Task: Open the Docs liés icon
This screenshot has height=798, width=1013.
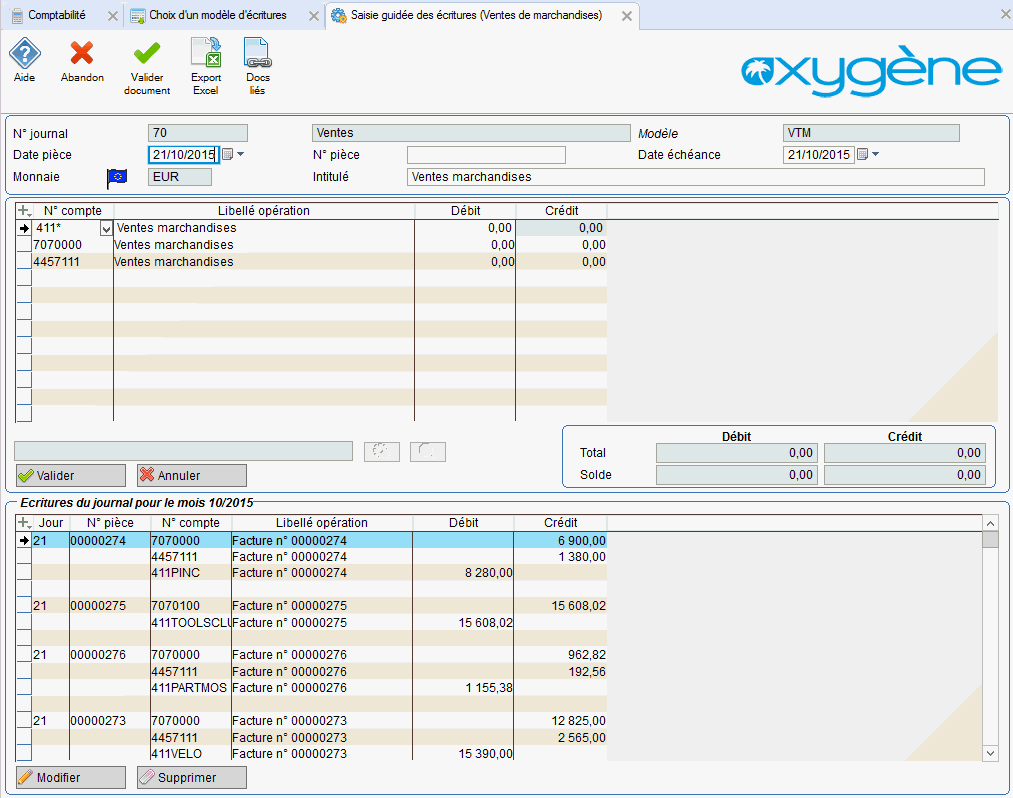Action: pos(258,54)
